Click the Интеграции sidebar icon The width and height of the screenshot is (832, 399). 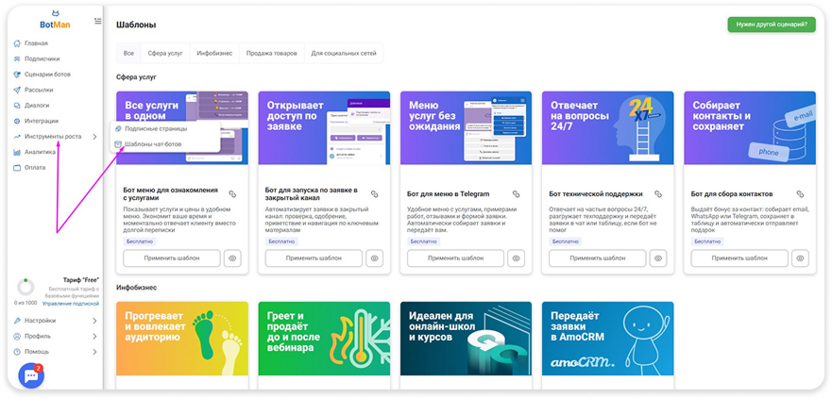17,121
